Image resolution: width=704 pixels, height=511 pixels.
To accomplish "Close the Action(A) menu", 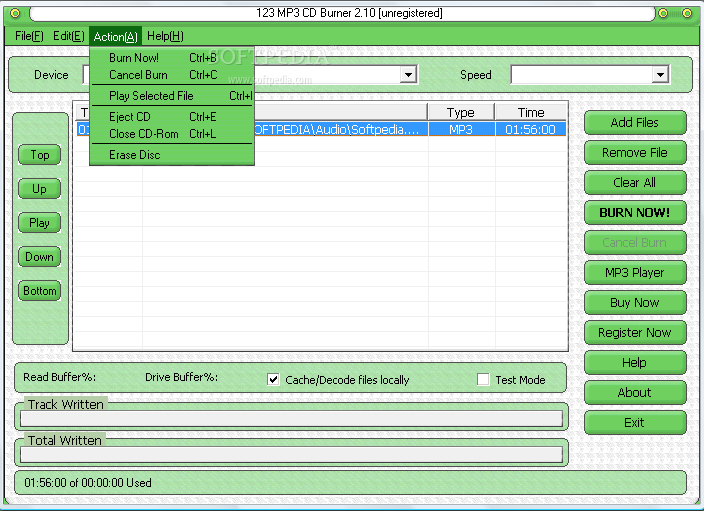I will tap(115, 36).
